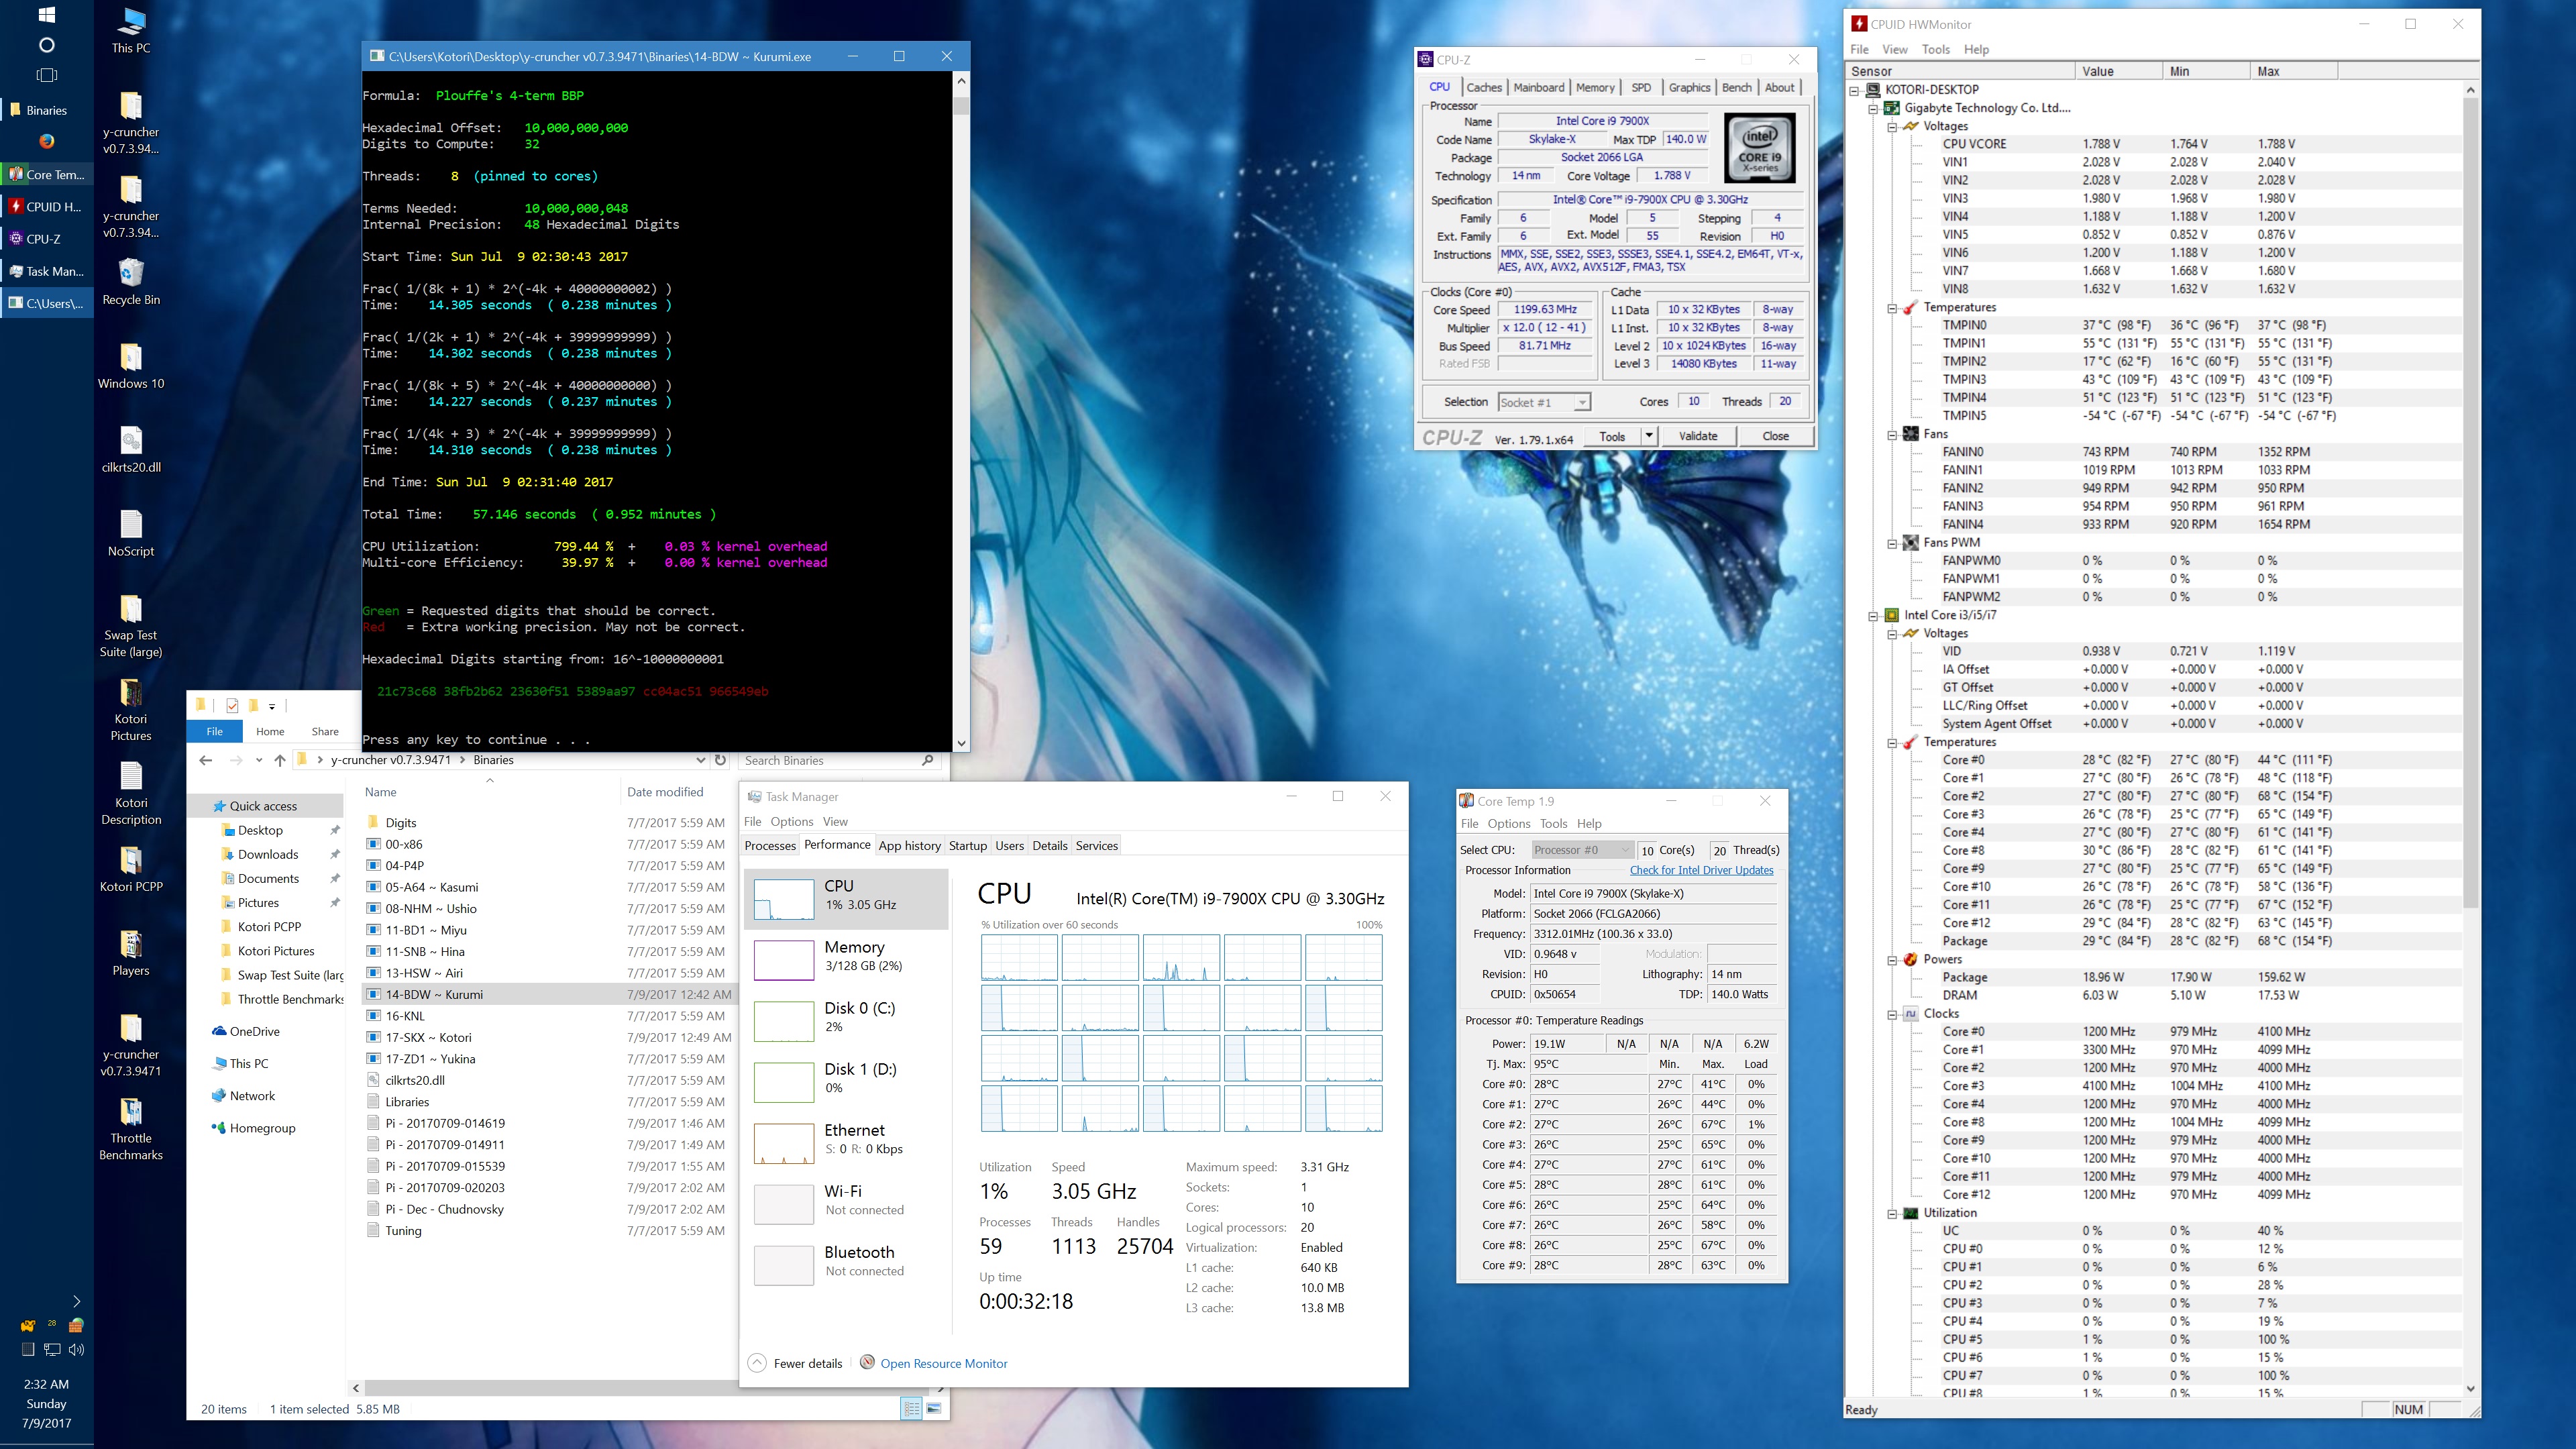This screenshot has width=2576, height=1449.
Task: Click Check for Intel Driver Updates link
Action: [1701, 870]
